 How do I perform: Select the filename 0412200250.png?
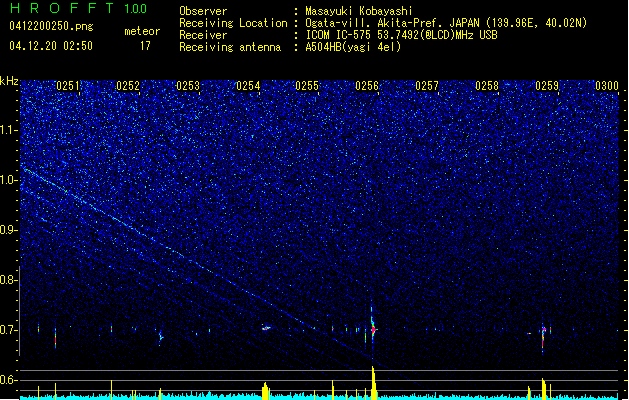click(51, 26)
